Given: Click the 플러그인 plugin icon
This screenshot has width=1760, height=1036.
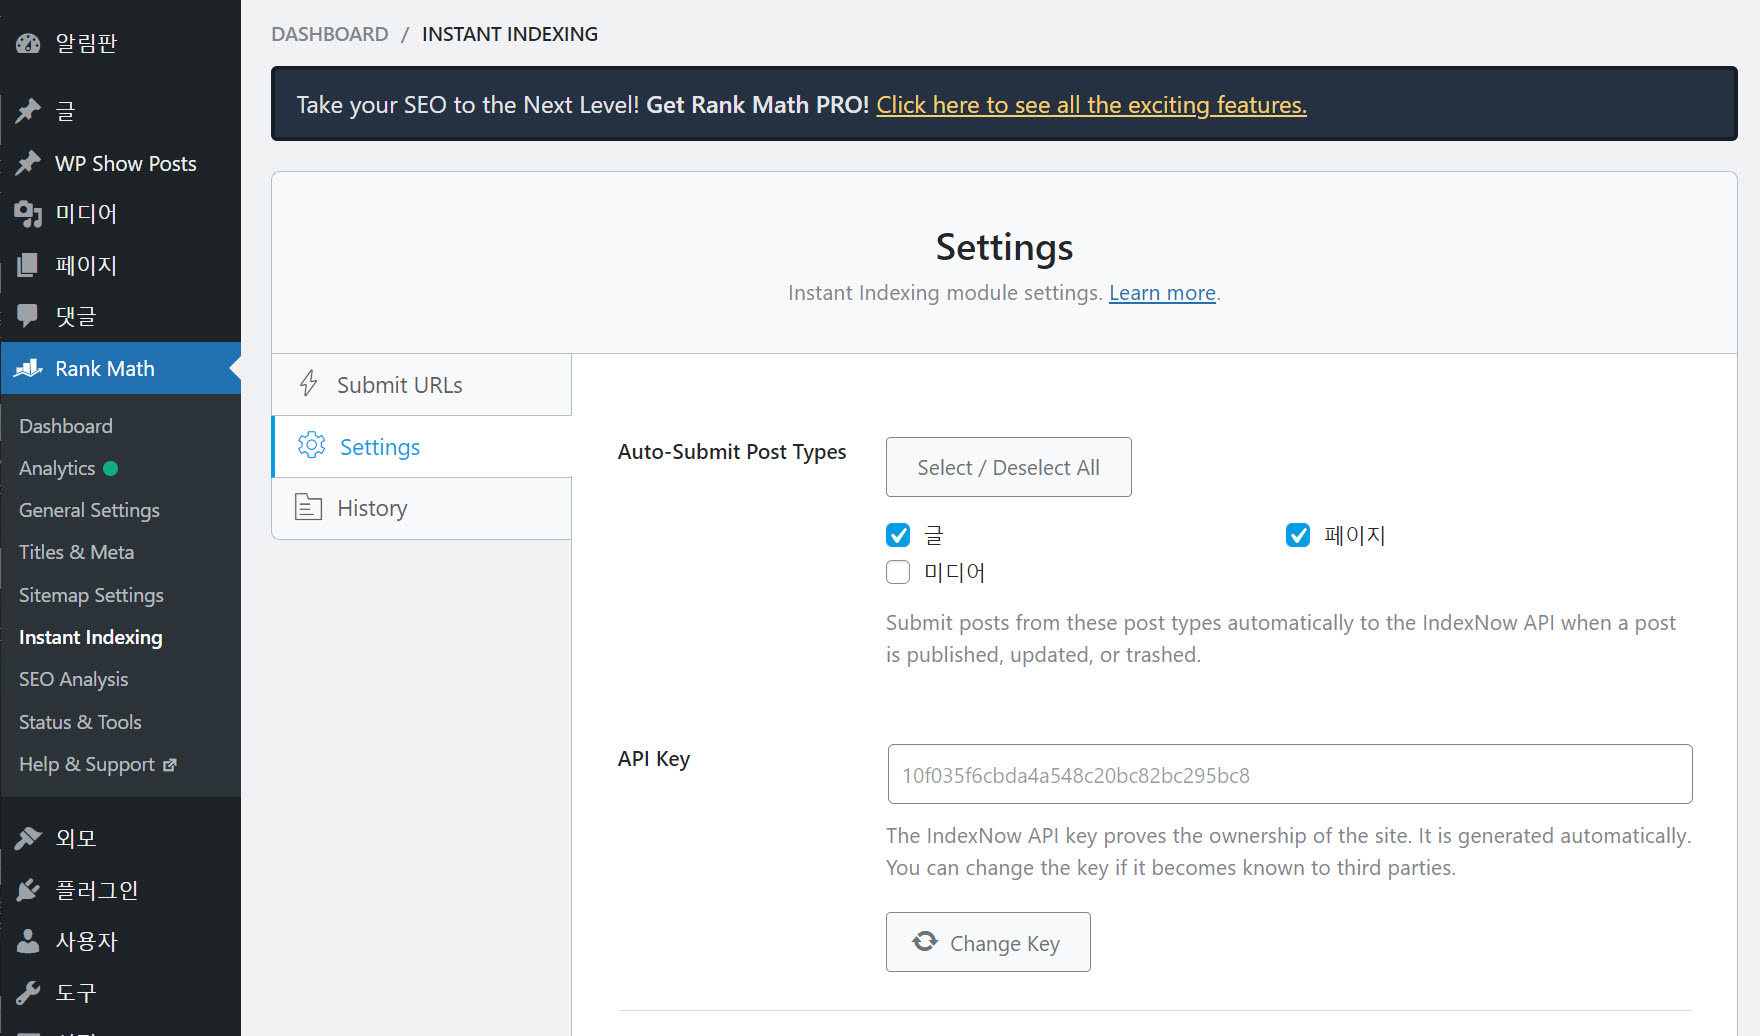Looking at the screenshot, I should (x=28, y=890).
